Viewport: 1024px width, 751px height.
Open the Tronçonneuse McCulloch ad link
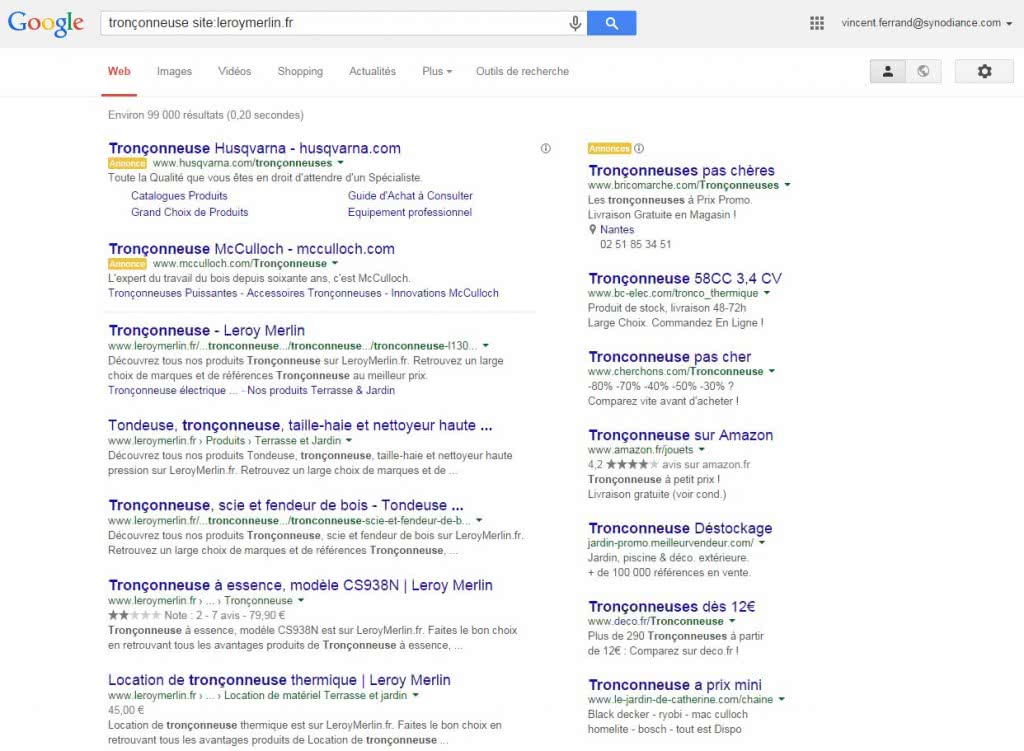tap(251, 249)
